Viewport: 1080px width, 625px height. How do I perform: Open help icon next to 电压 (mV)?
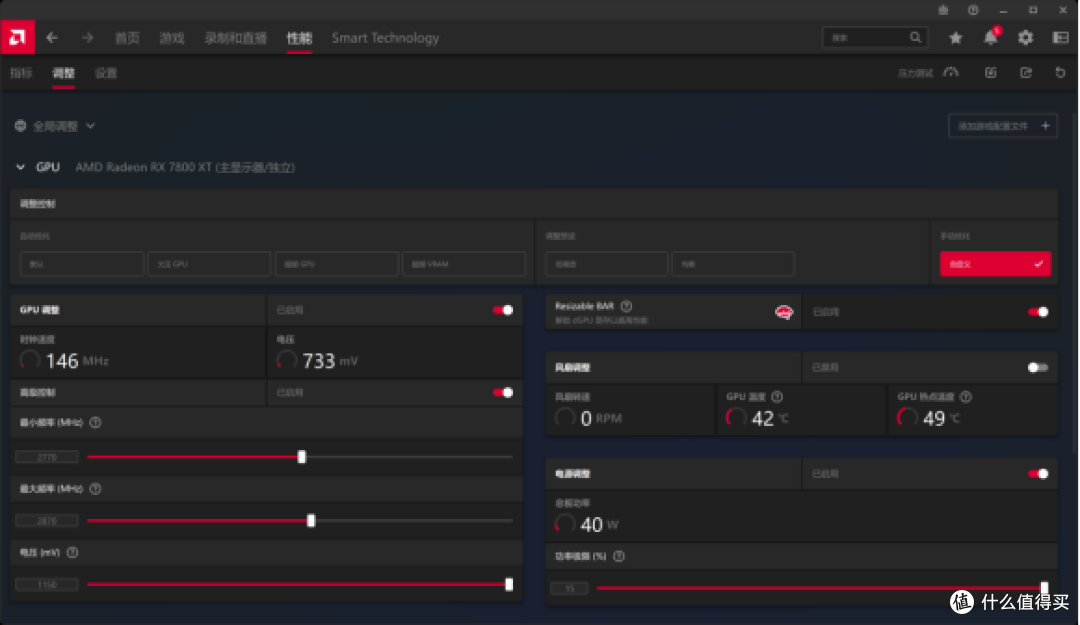pyautogui.click(x=72, y=553)
